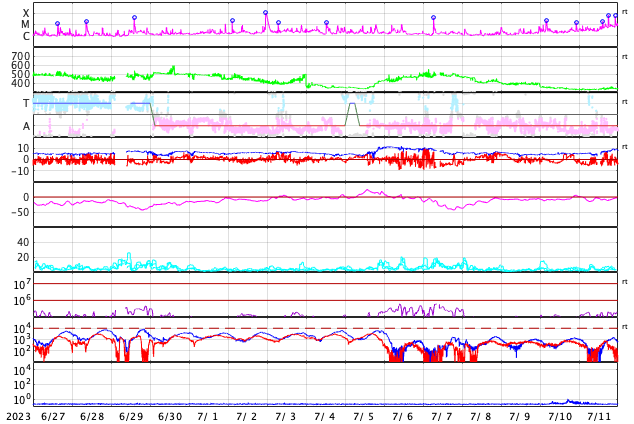Screen dimensions: 634x424
Task: Select the flare peak marker on 6/29
Action: point(135,18)
